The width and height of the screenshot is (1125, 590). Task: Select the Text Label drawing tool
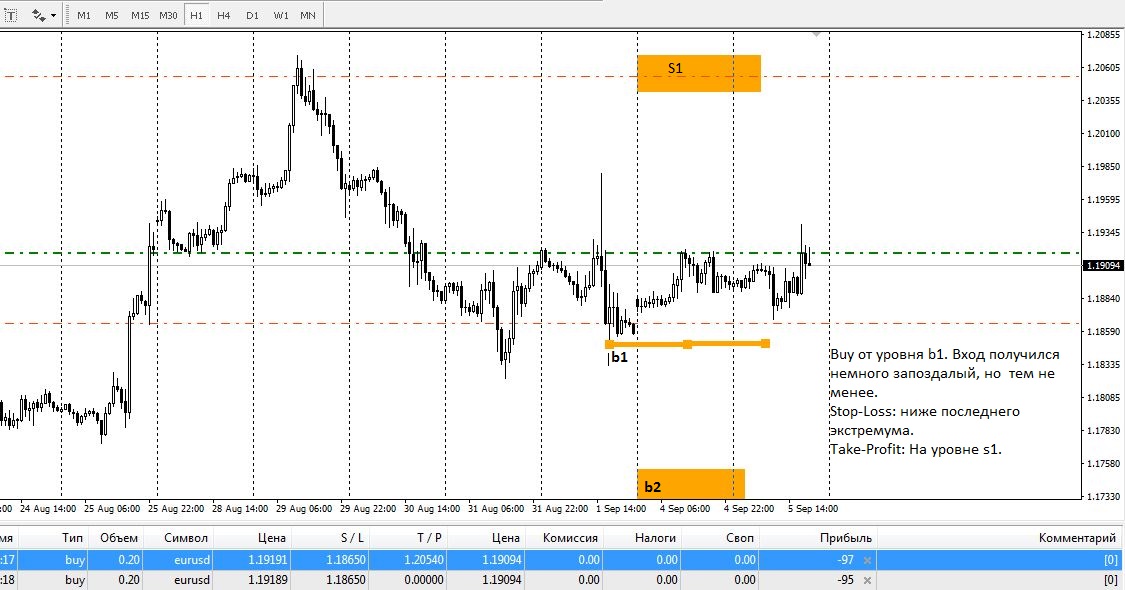point(11,15)
